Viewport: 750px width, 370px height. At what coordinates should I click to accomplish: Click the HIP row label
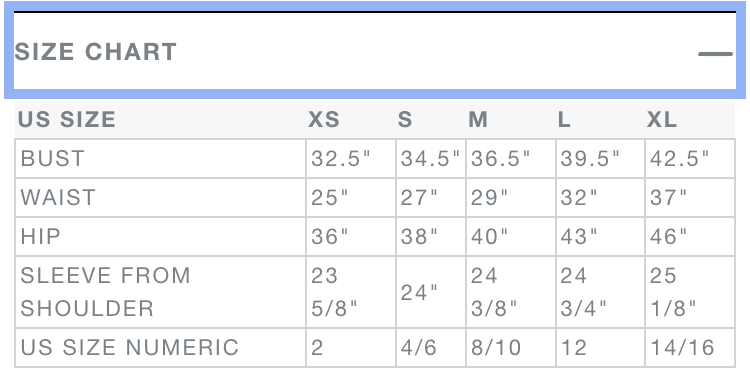[41, 237]
